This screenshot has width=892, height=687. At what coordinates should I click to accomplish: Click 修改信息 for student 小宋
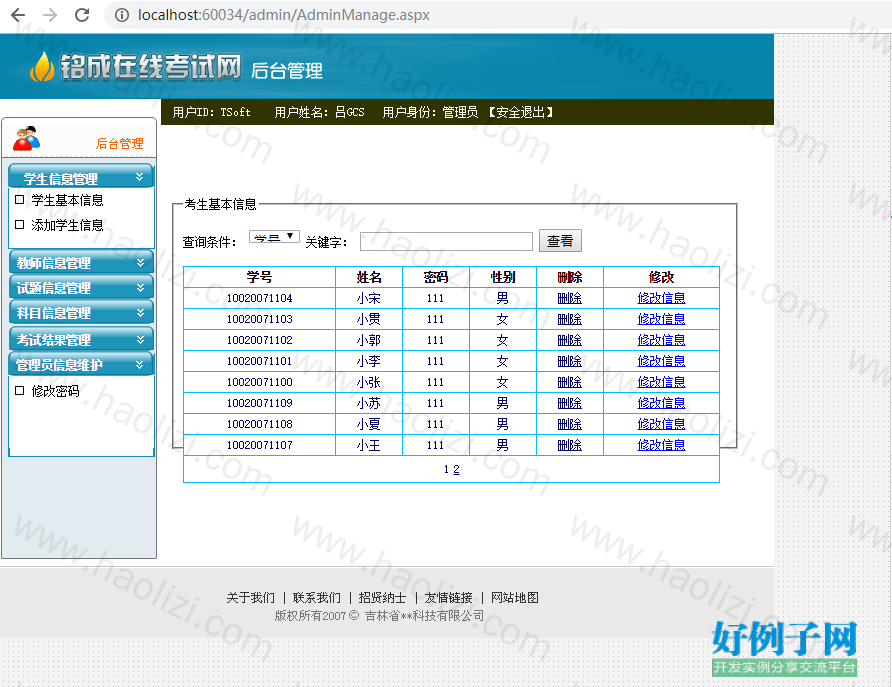[x=661, y=298]
